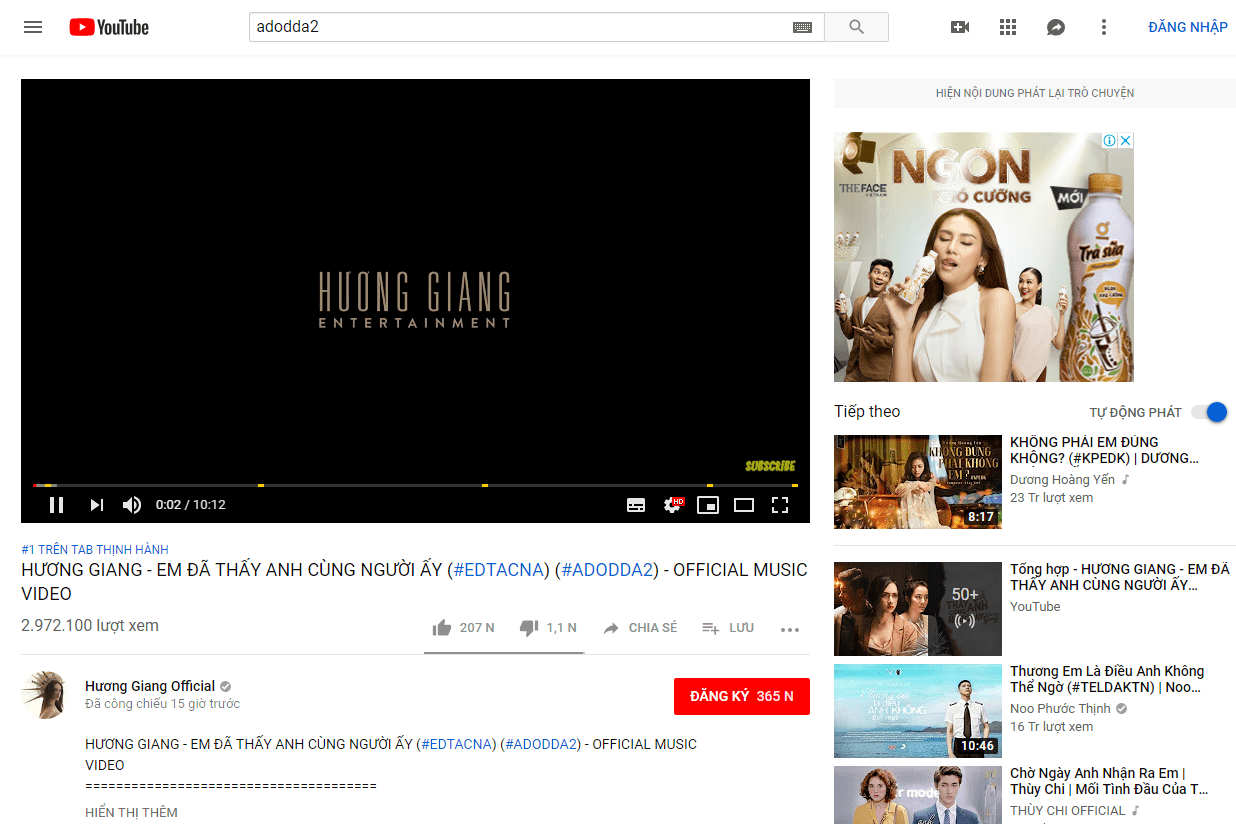Click the search magnifier button

tap(856, 27)
